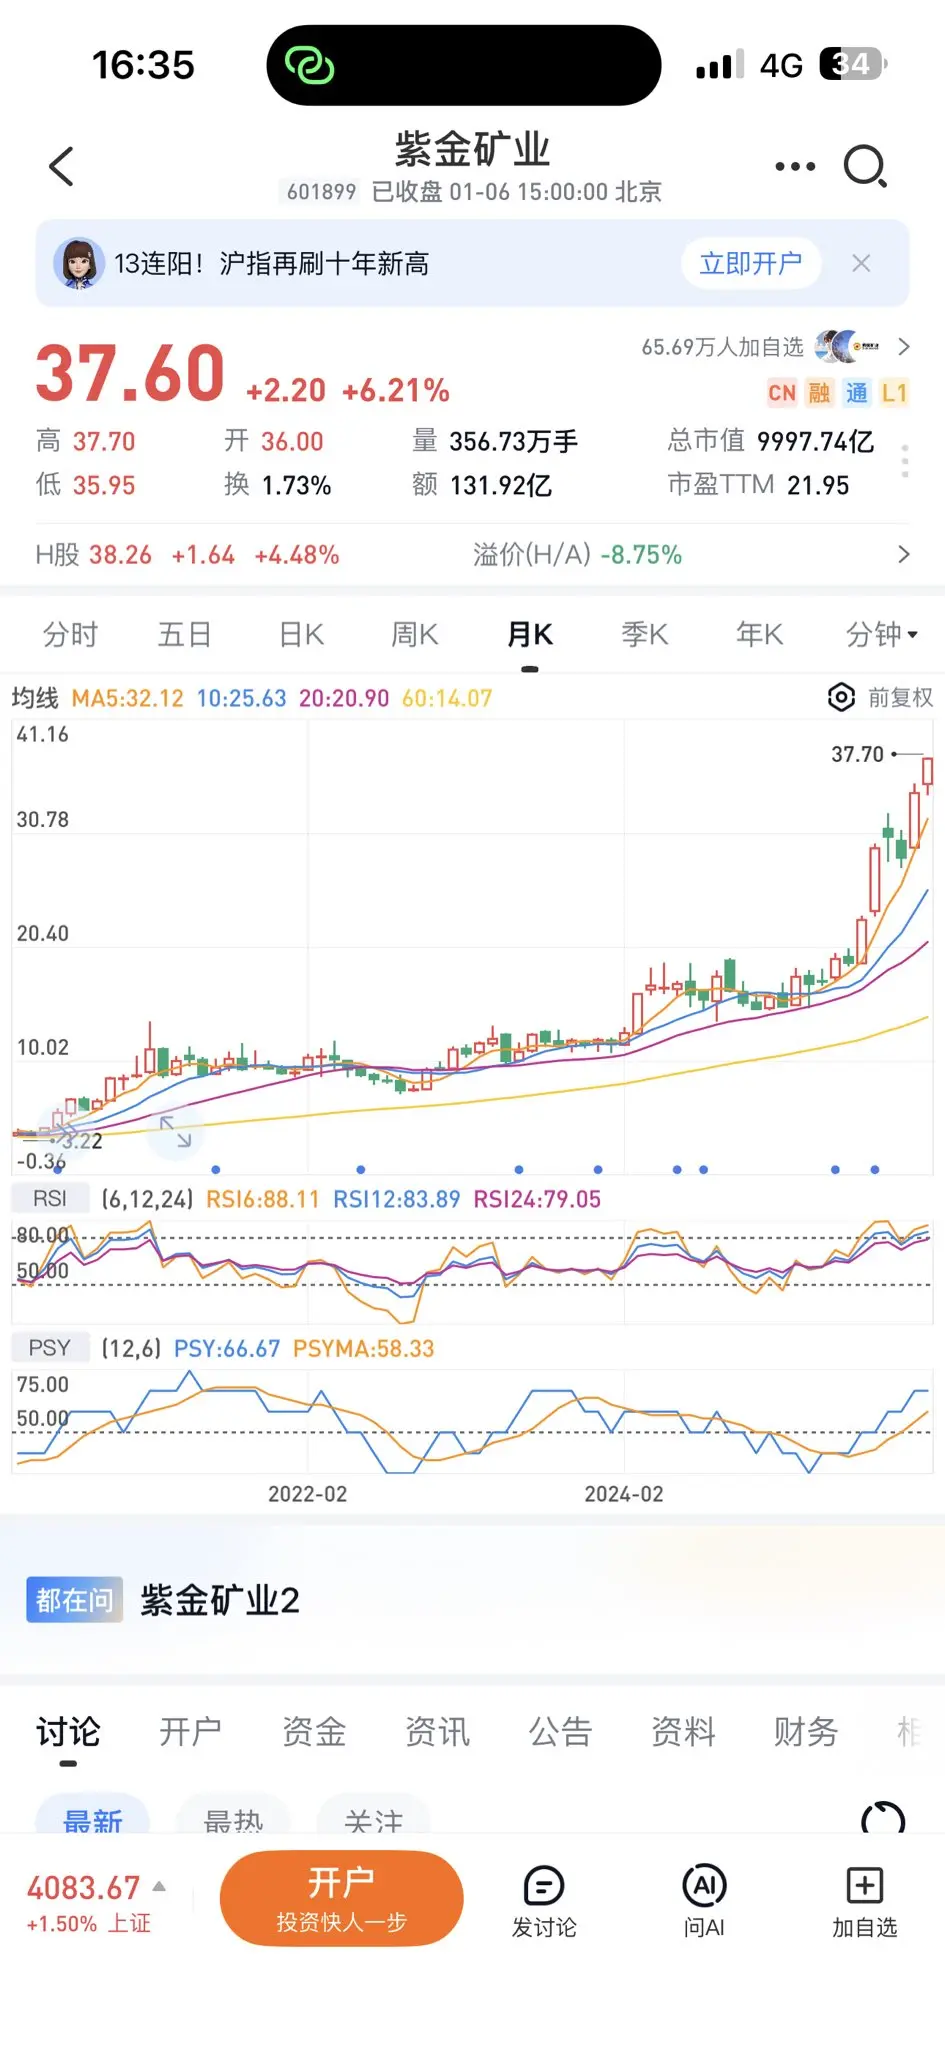Tap the back arrow icon
This screenshot has width=945, height=2048.
pyautogui.click(x=62, y=166)
